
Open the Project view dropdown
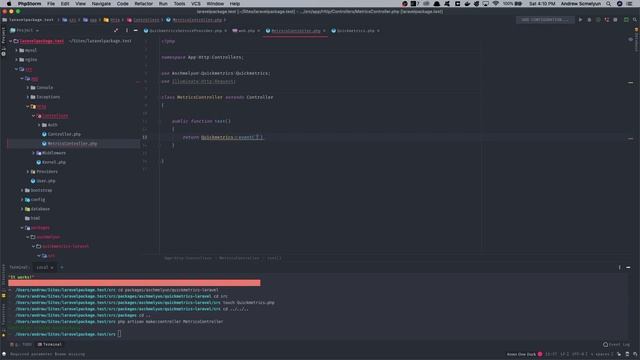(x=24, y=30)
